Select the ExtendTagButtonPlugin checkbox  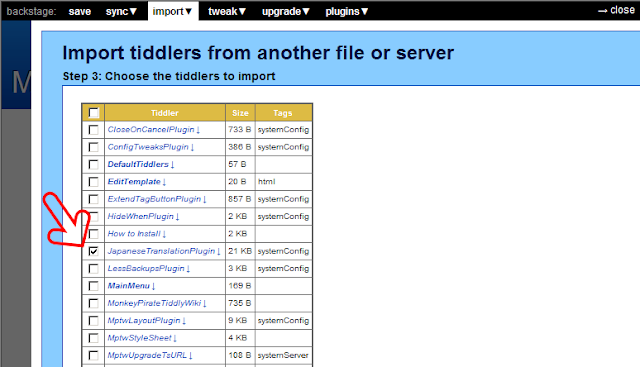[93, 199]
